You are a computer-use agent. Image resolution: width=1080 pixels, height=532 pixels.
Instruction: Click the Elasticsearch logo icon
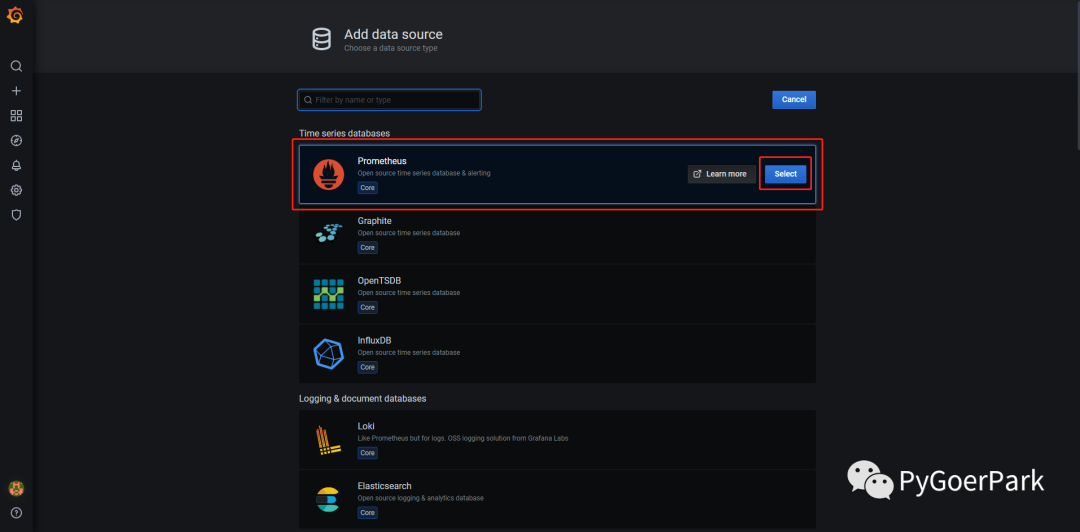click(x=329, y=500)
